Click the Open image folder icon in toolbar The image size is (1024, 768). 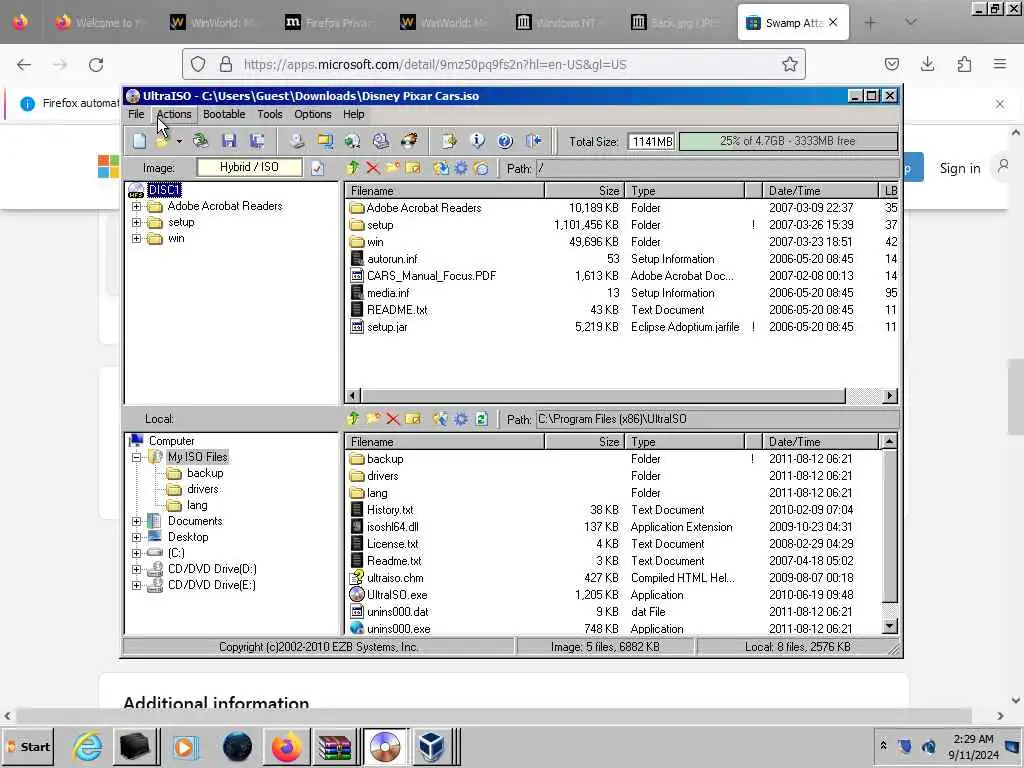(x=162, y=140)
